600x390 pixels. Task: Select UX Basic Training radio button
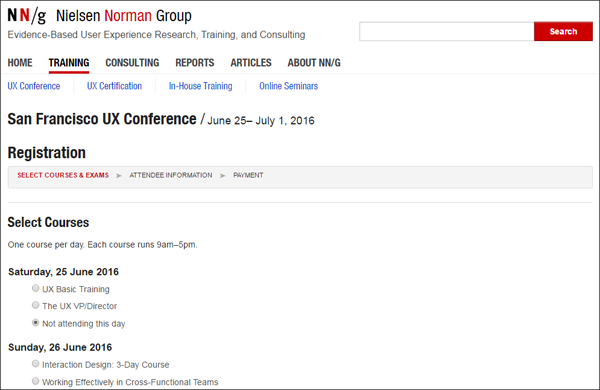tap(36, 288)
